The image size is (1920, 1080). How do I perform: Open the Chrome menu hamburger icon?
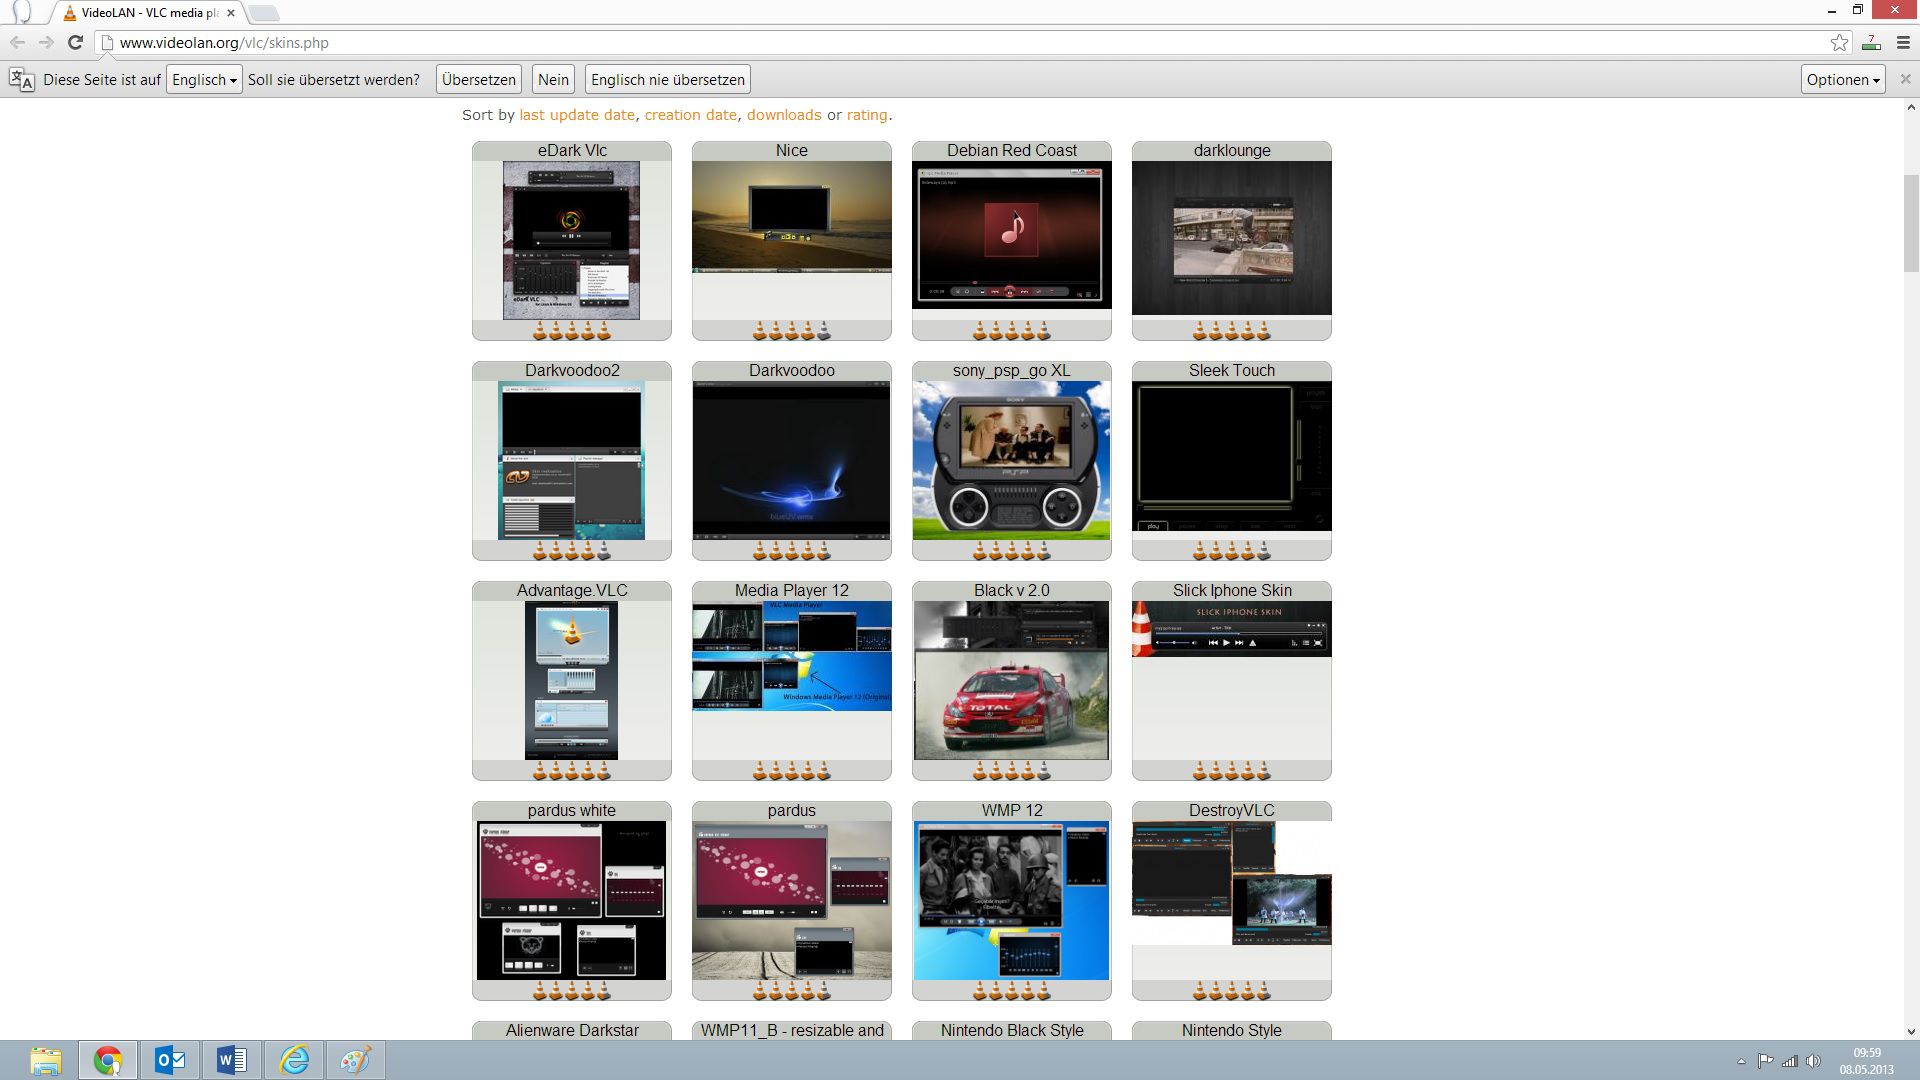pos(1903,42)
